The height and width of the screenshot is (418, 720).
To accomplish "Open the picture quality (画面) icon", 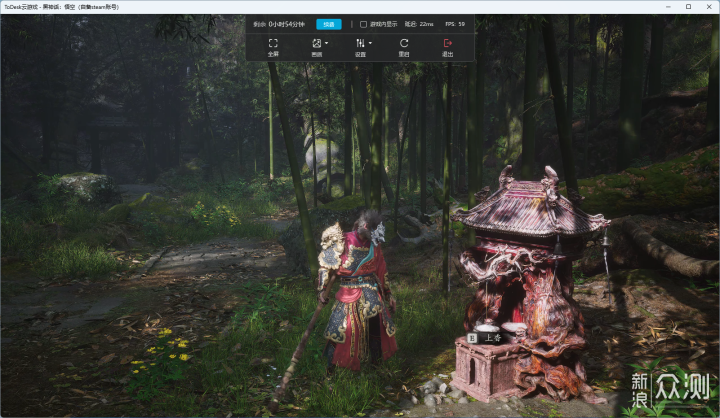I will point(316,43).
